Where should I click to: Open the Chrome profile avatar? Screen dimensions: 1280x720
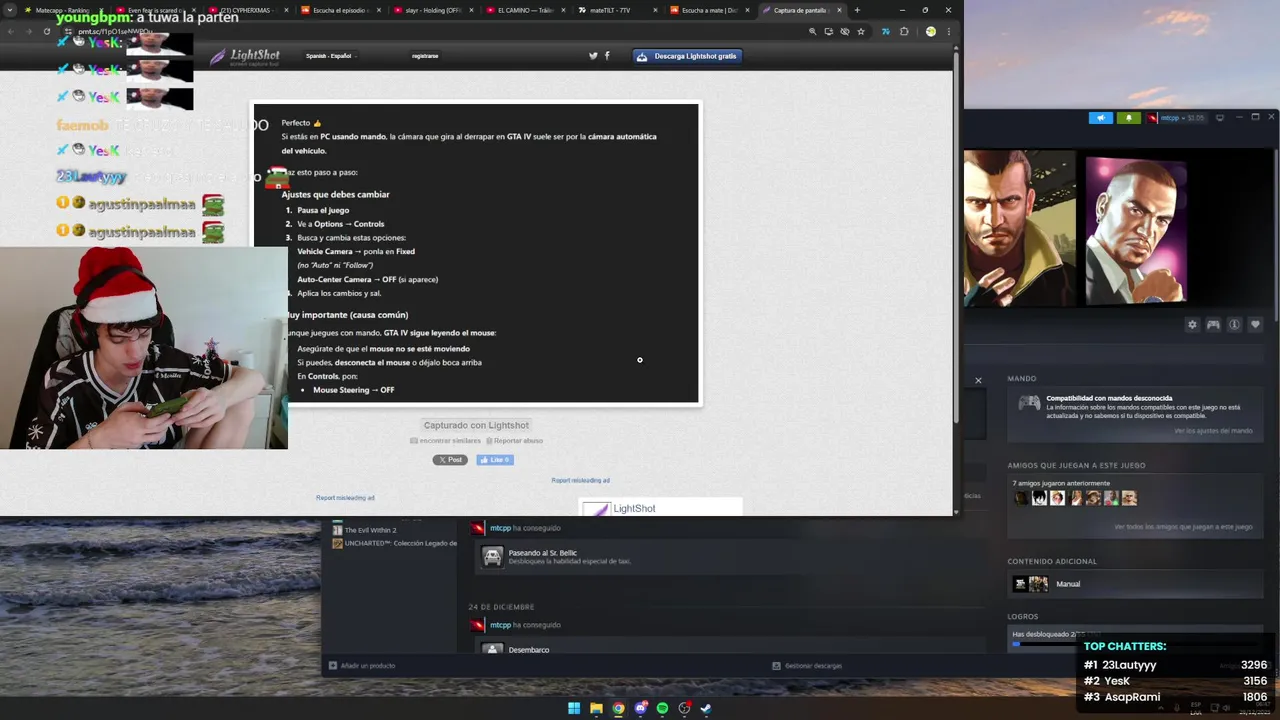[931, 31]
